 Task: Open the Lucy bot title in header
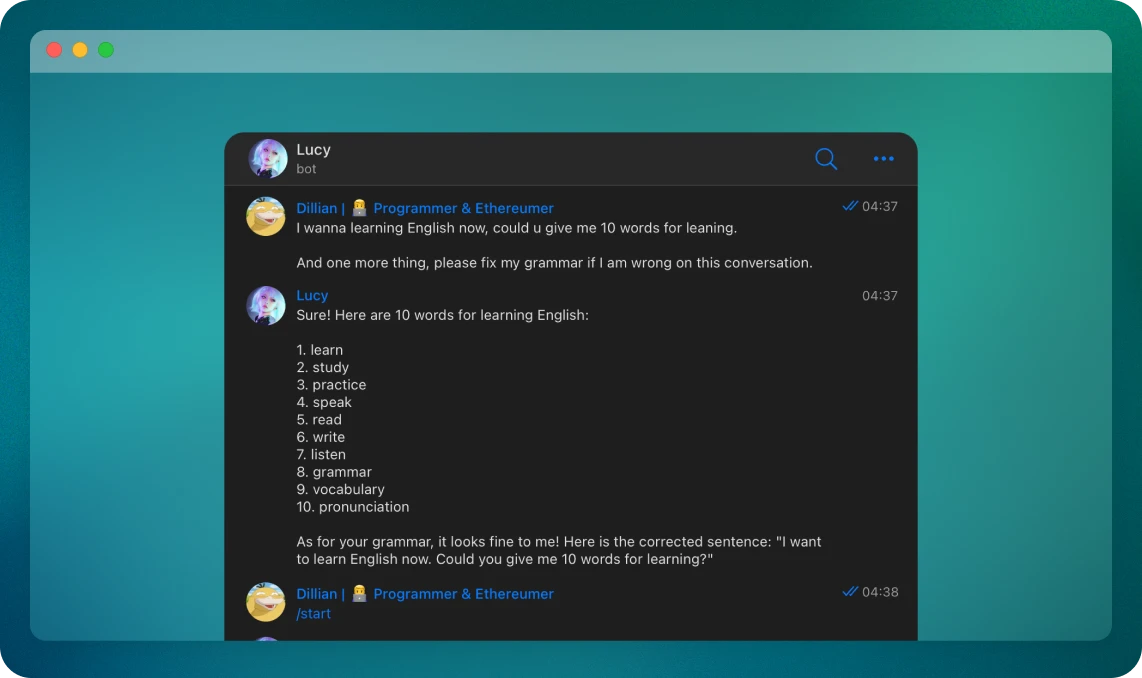tap(313, 150)
